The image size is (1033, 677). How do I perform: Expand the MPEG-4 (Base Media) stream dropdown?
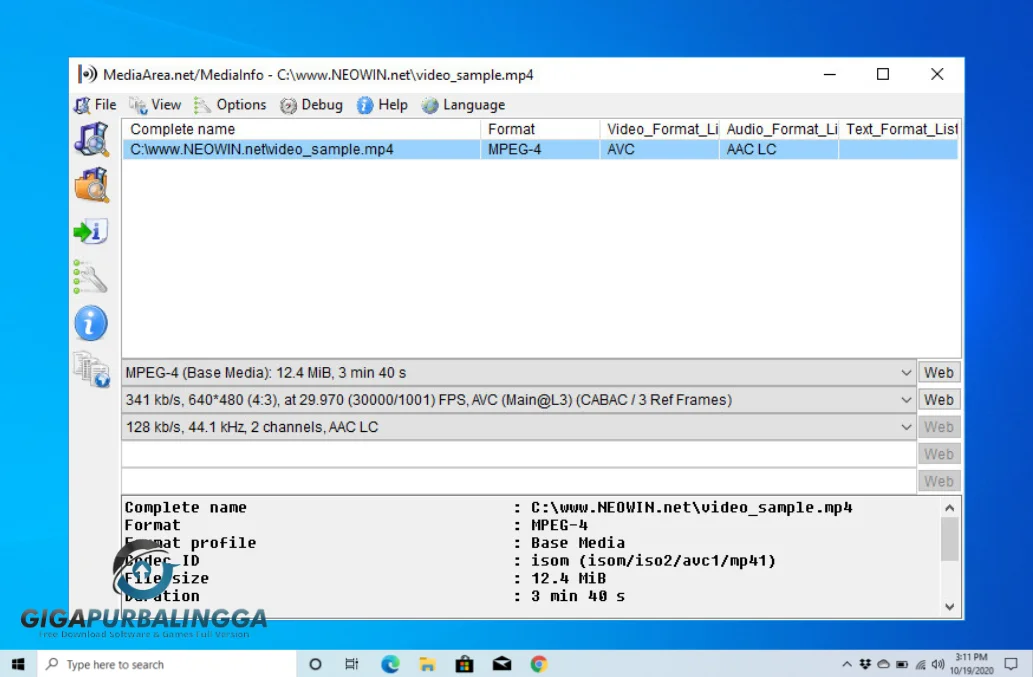coord(906,373)
